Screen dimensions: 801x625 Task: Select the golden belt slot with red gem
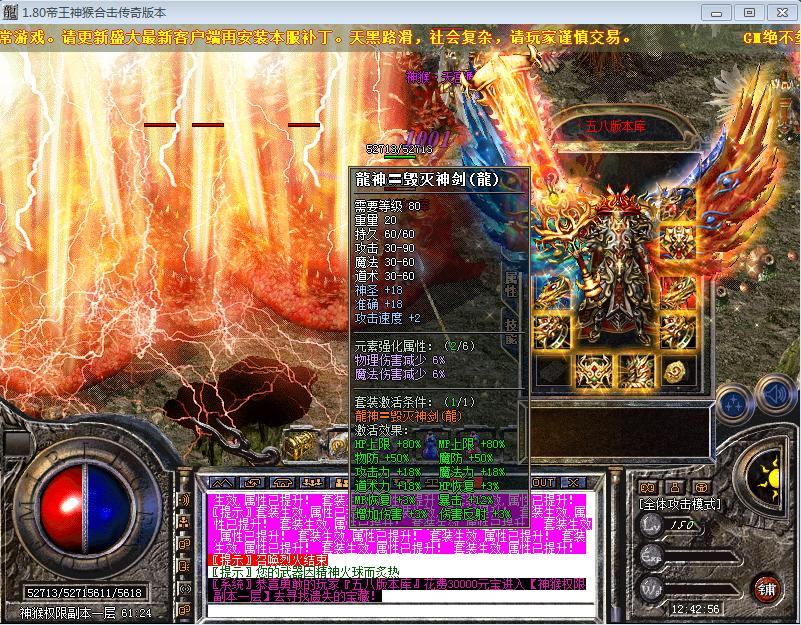click(x=594, y=371)
